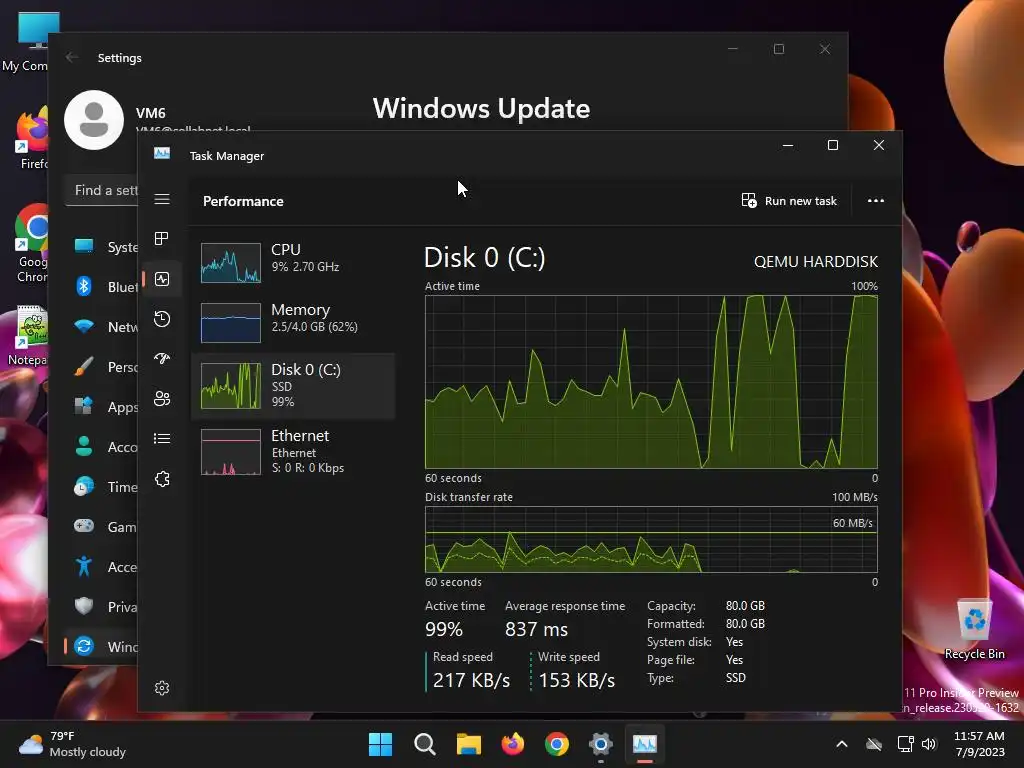Click Run new task button
The height and width of the screenshot is (768, 1024).
789,201
